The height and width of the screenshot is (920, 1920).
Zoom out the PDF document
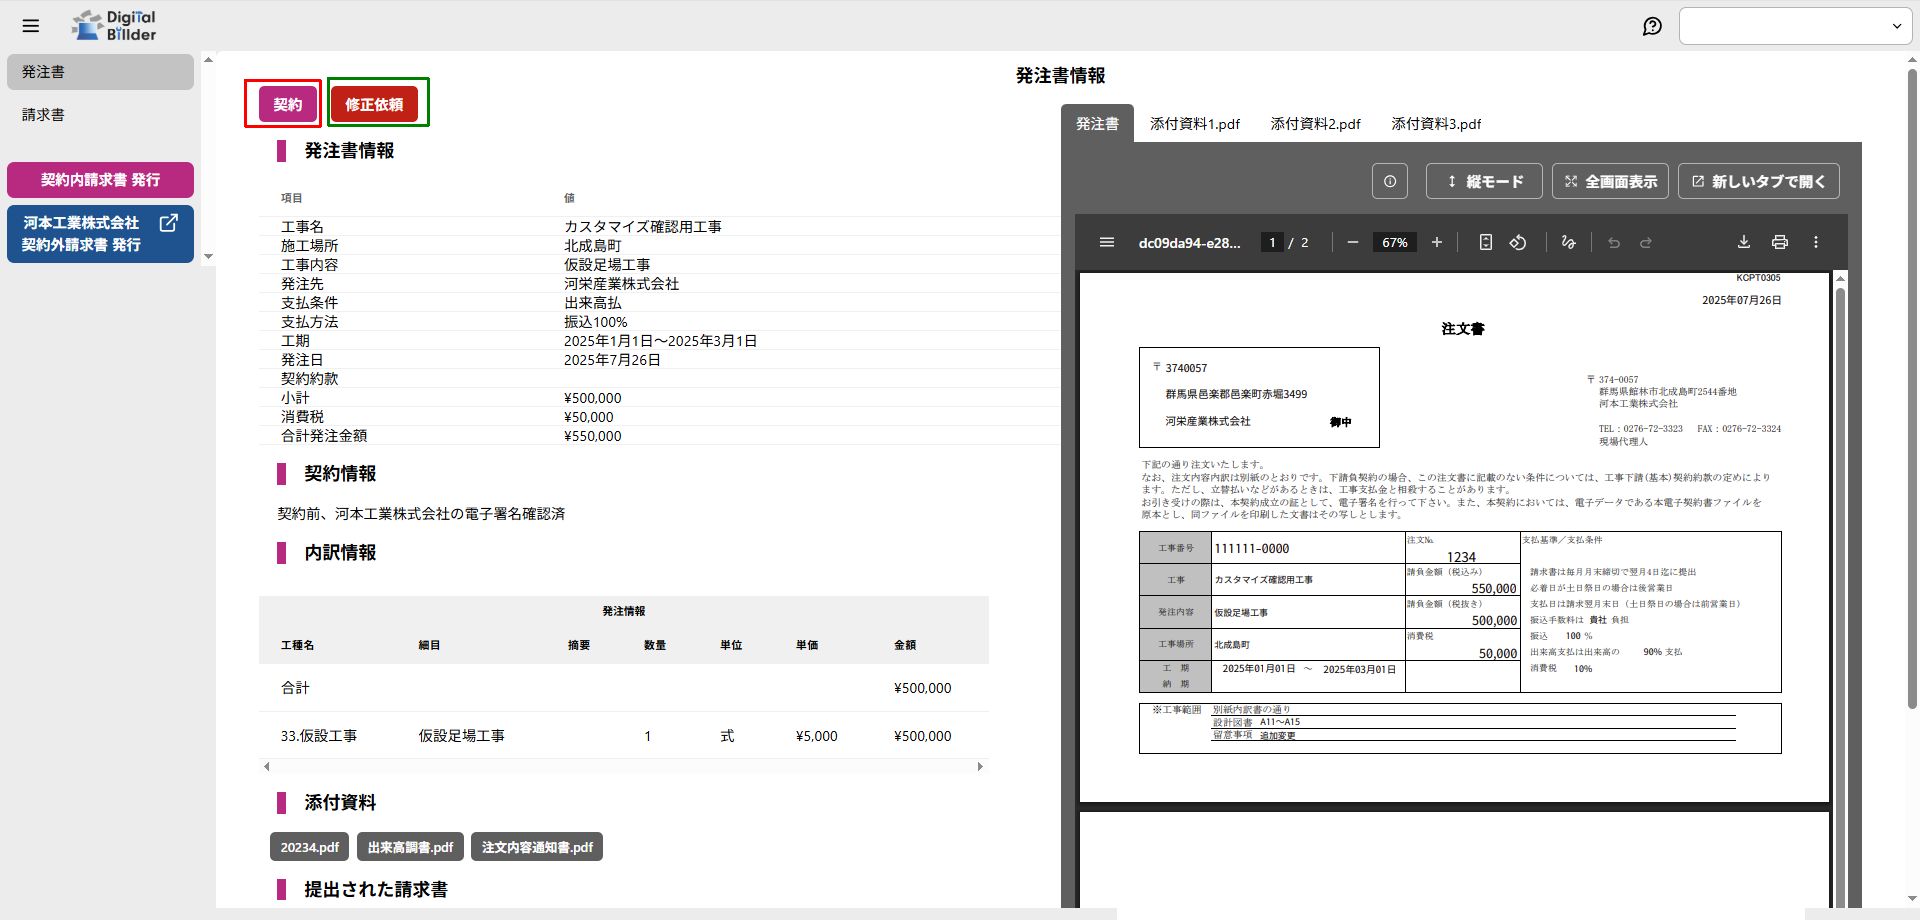pyautogui.click(x=1352, y=242)
